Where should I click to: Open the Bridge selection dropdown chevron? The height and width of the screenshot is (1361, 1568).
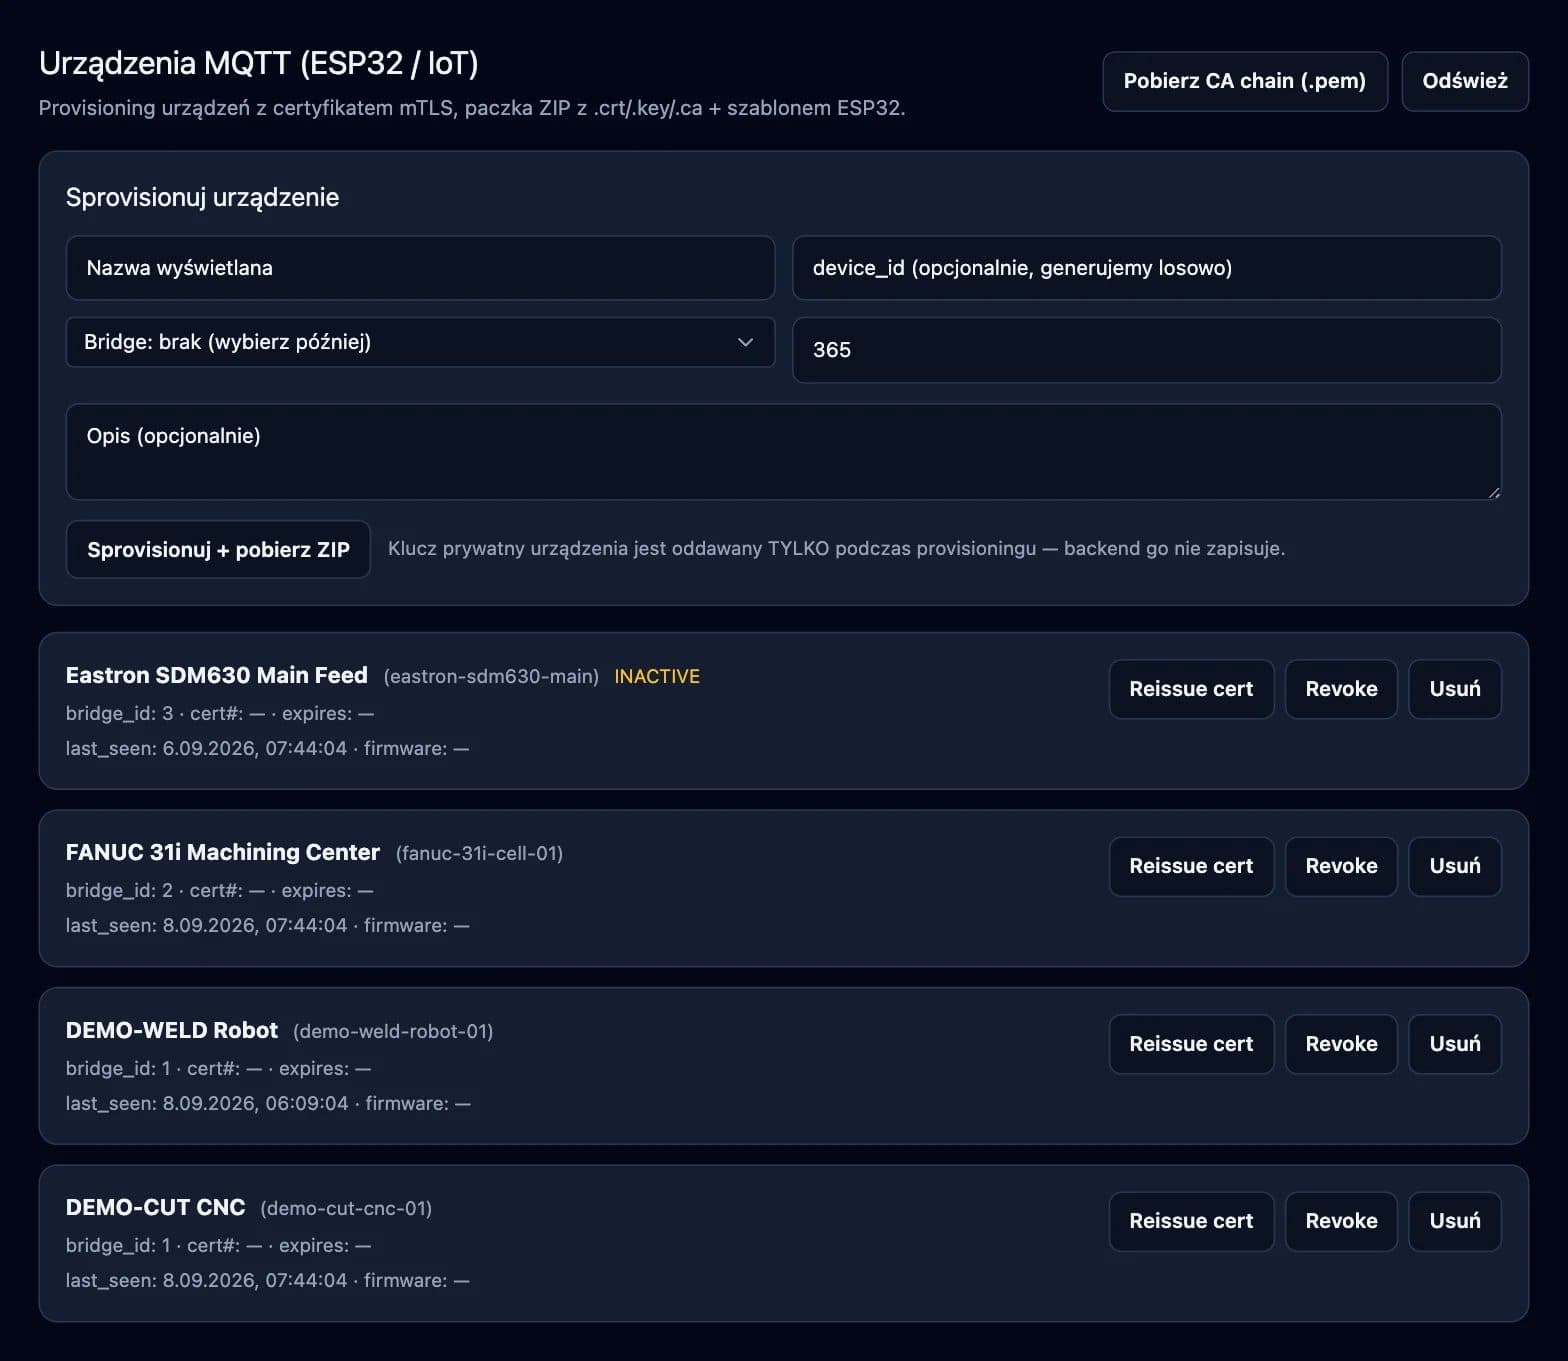tap(745, 342)
